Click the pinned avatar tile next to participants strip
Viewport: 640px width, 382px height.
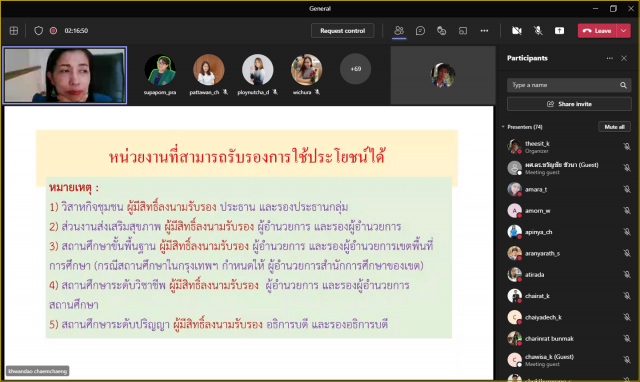(443, 75)
